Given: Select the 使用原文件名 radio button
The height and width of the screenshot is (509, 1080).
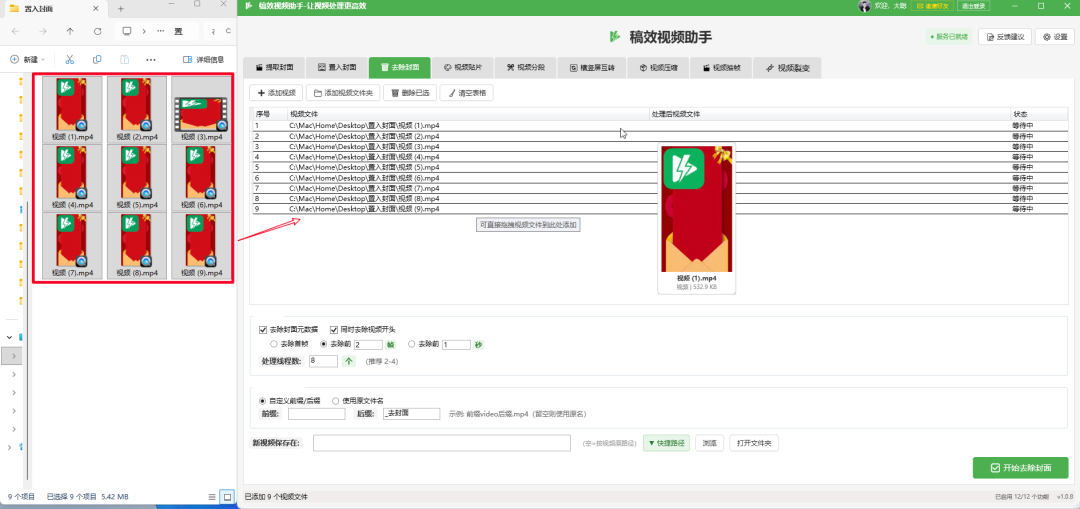Looking at the screenshot, I should coord(335,400).
